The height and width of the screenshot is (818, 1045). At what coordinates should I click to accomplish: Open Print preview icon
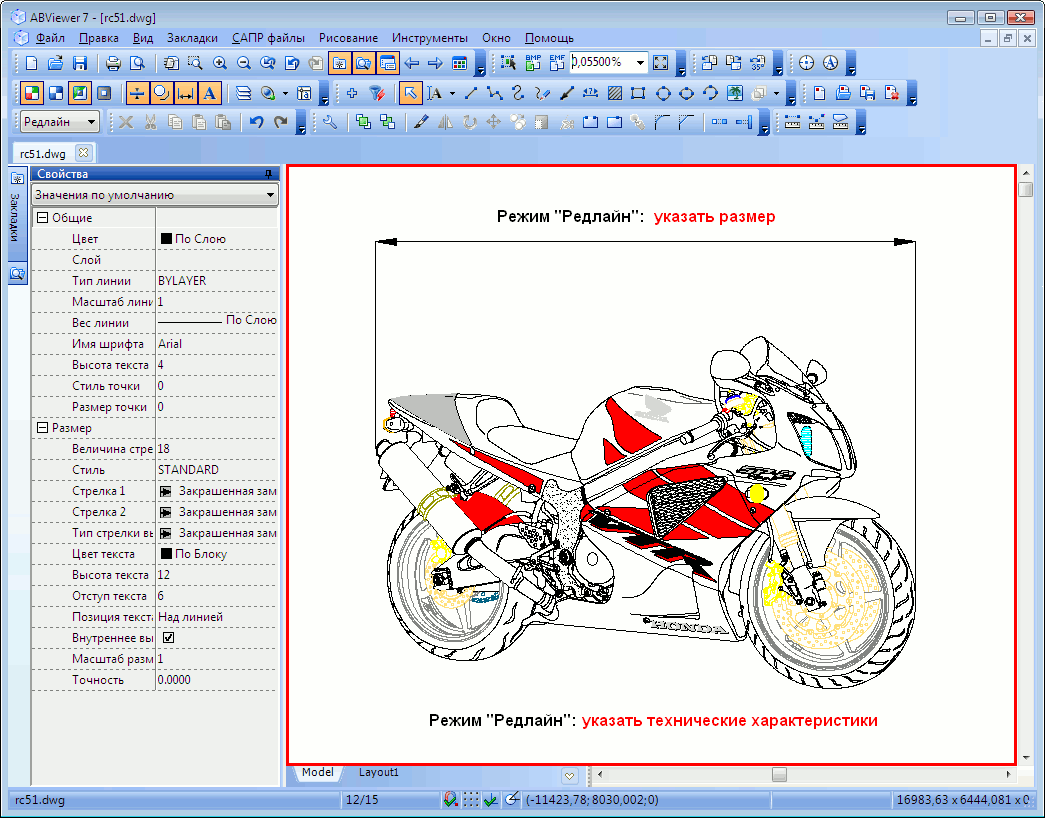[x=137, y=63]
